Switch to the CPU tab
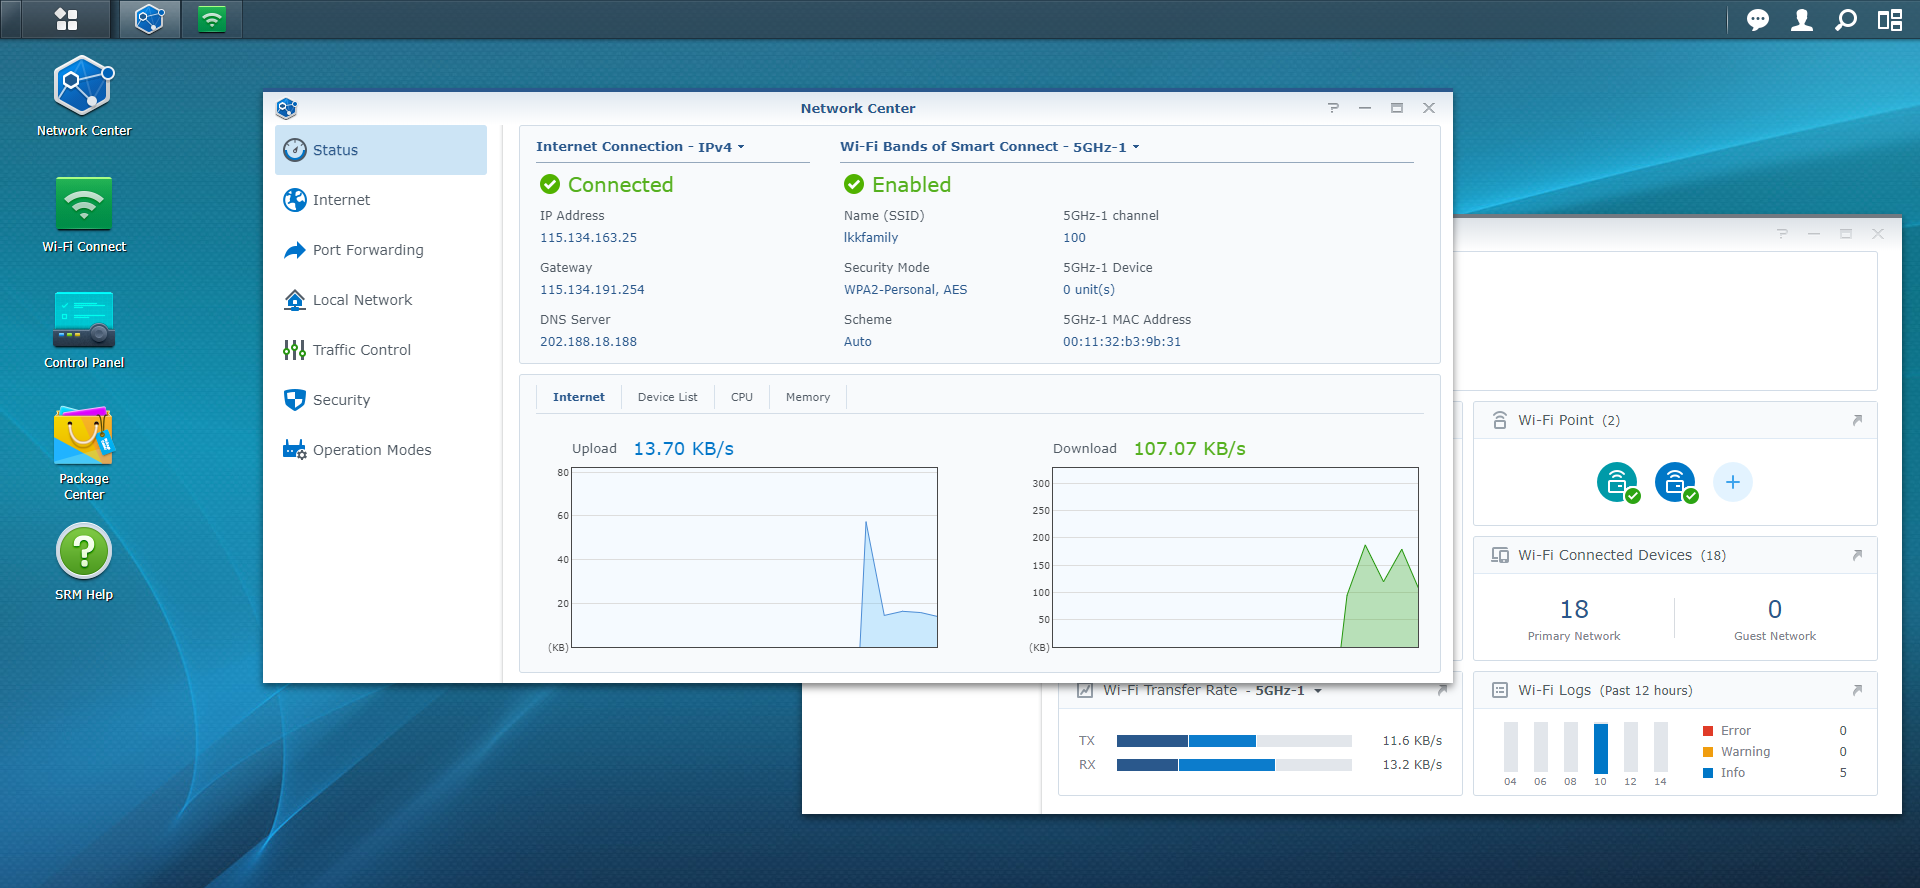Image resolution: width=1920 pixels, height=888 pixels. pyautogui.click(x=742, y=397)
